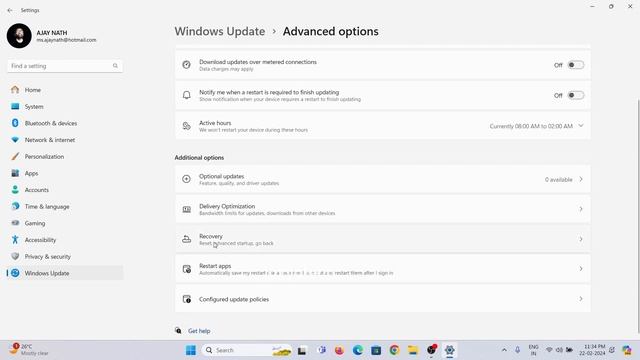640x360 pixels.
Task: Select Personalization in sidebar
Action: tap(65, 157)
